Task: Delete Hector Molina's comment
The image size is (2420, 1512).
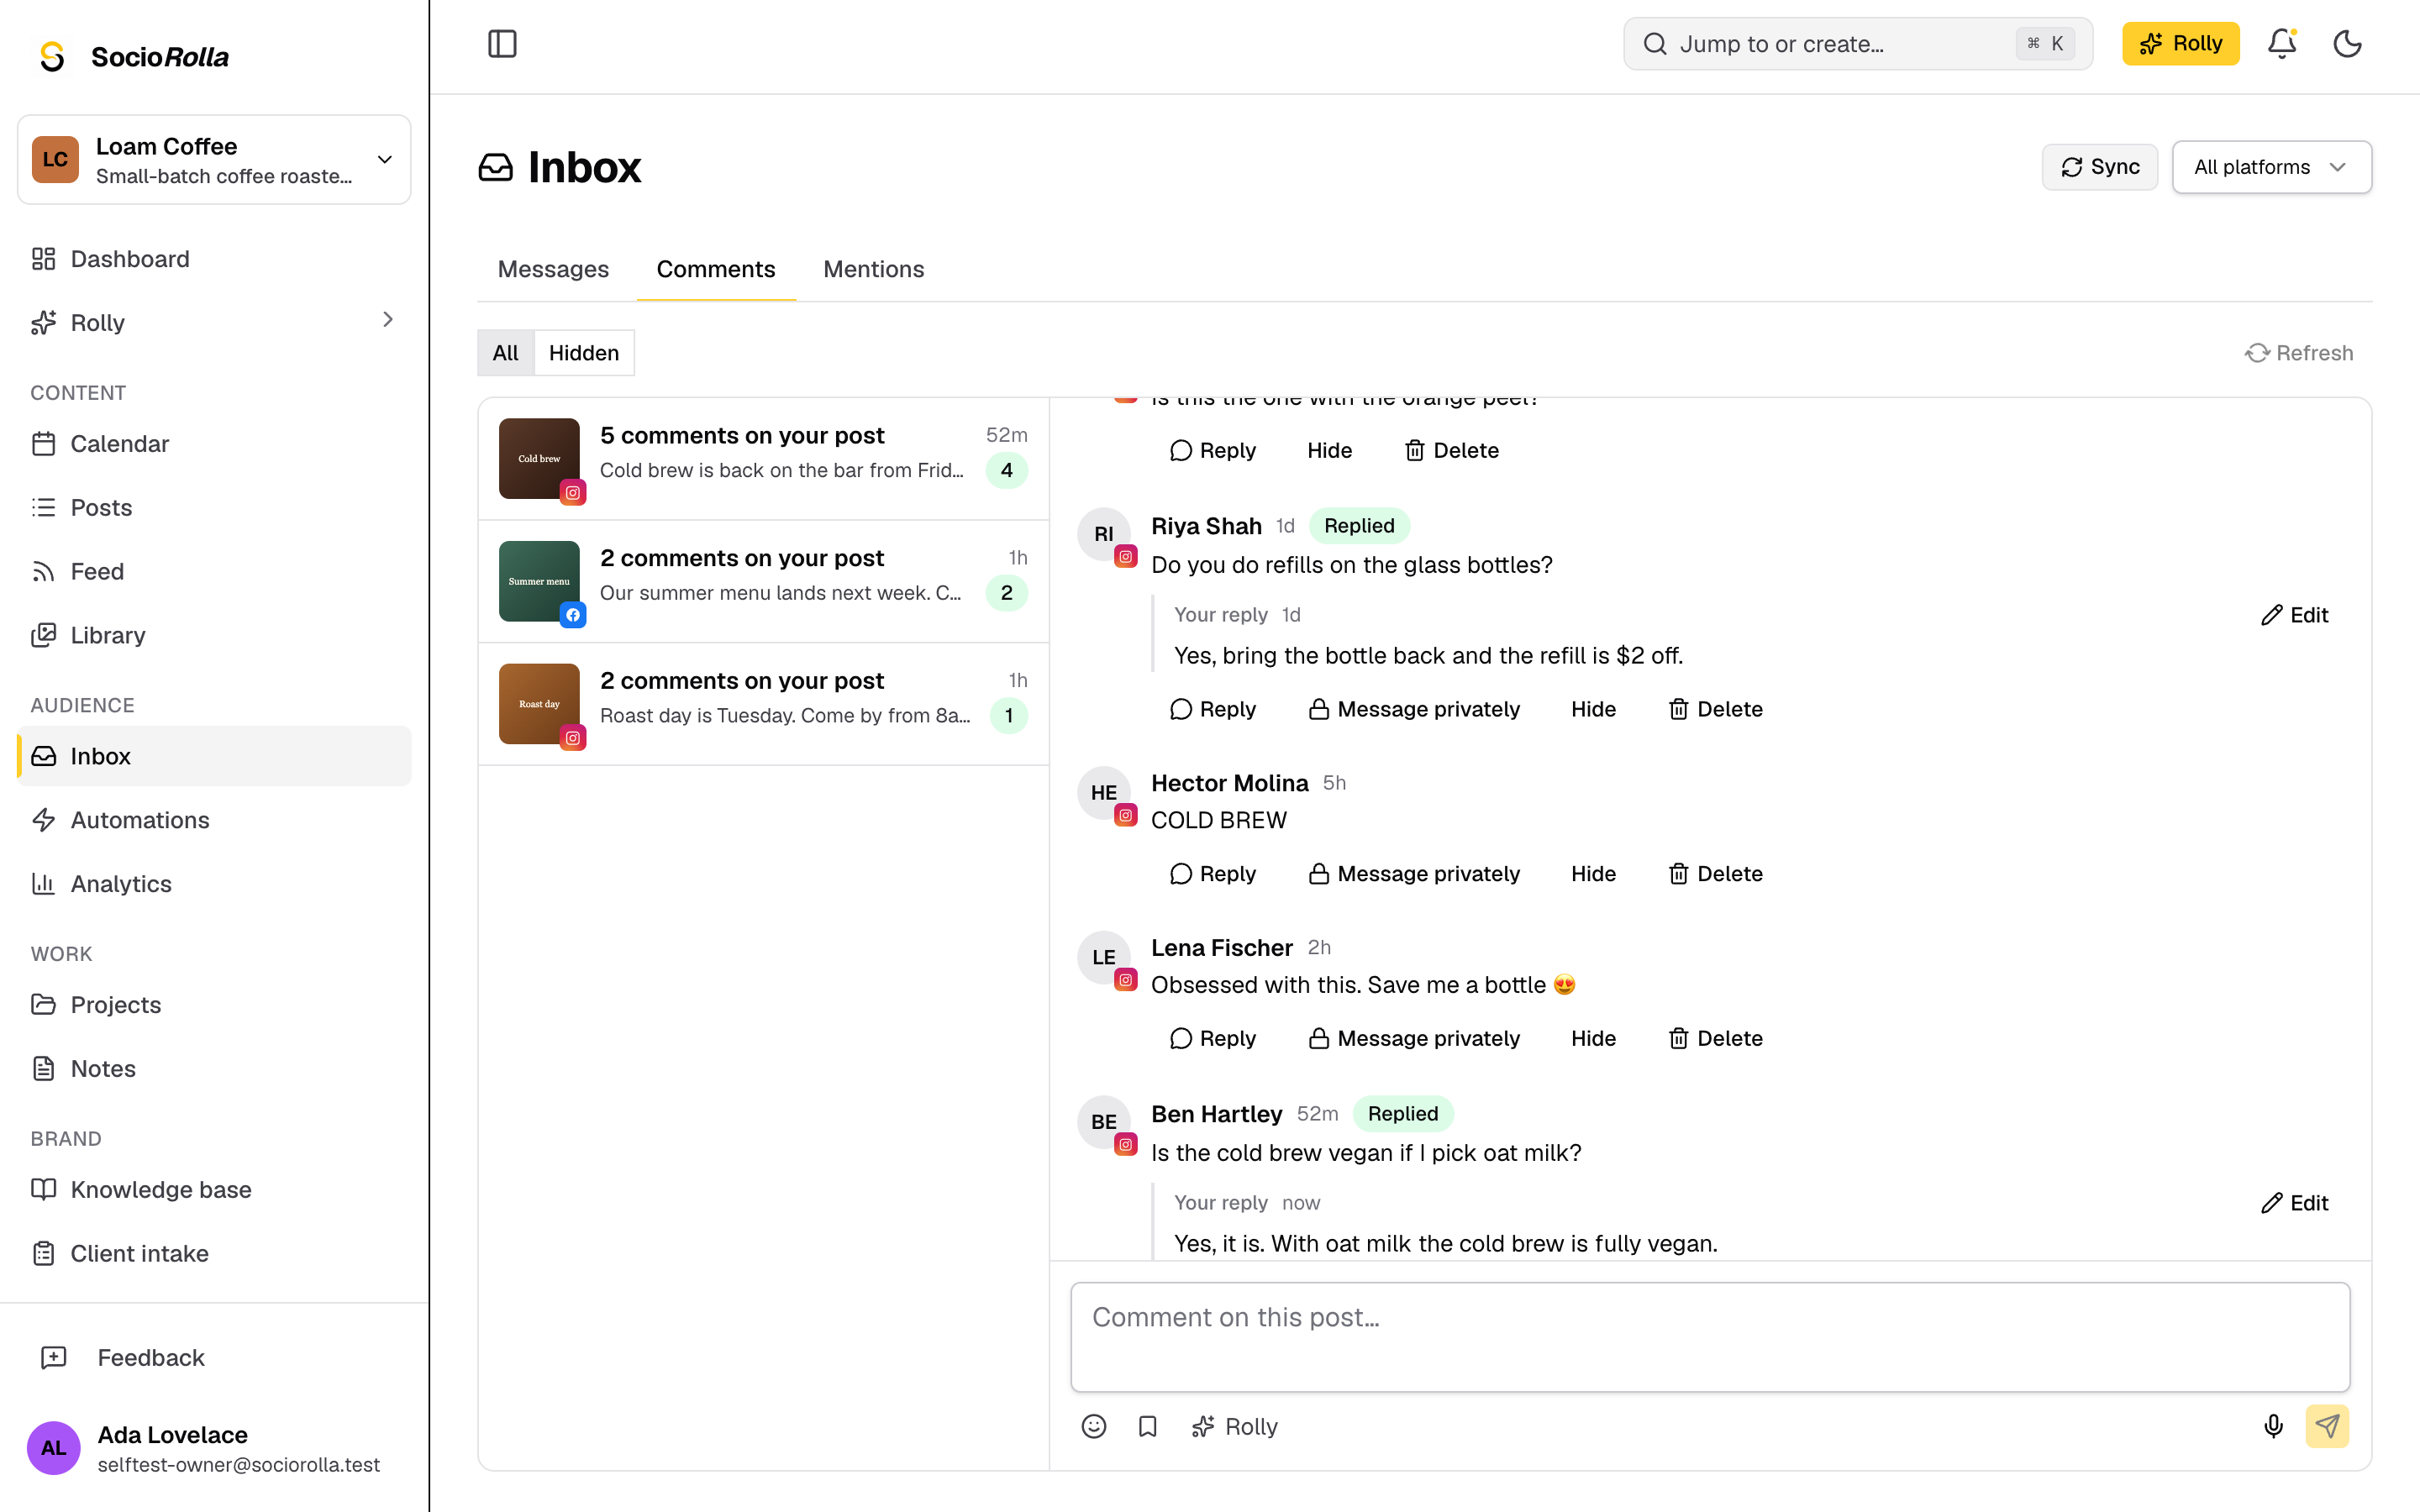Action: click(x=1715, y=874)
